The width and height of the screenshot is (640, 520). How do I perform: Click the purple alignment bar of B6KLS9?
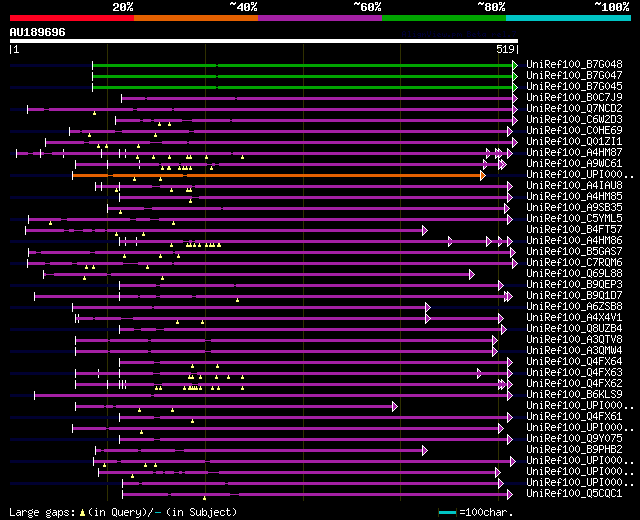pyautogui.click(x=271, y=396)
